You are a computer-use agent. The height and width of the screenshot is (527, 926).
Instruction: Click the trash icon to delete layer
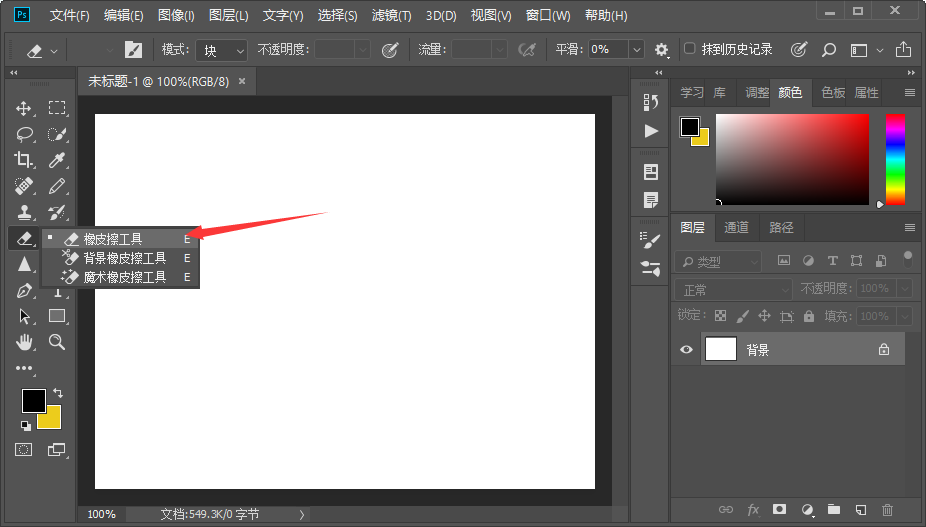[x=887, y=509]
